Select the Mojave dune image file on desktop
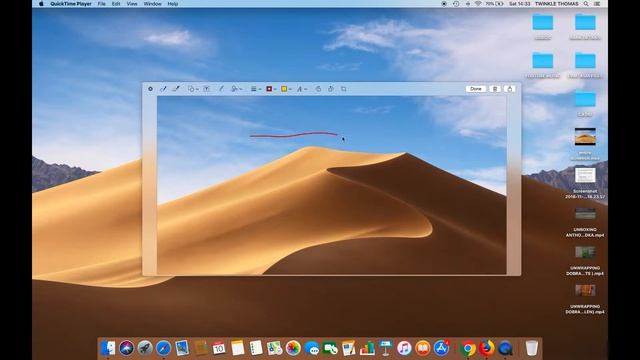640x360 pixels. [x=585, y=144]
